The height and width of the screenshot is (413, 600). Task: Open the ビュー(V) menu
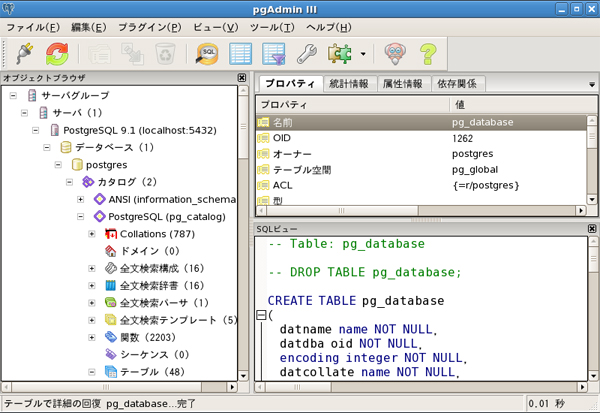pyautogui.click(x=215, y=28)
